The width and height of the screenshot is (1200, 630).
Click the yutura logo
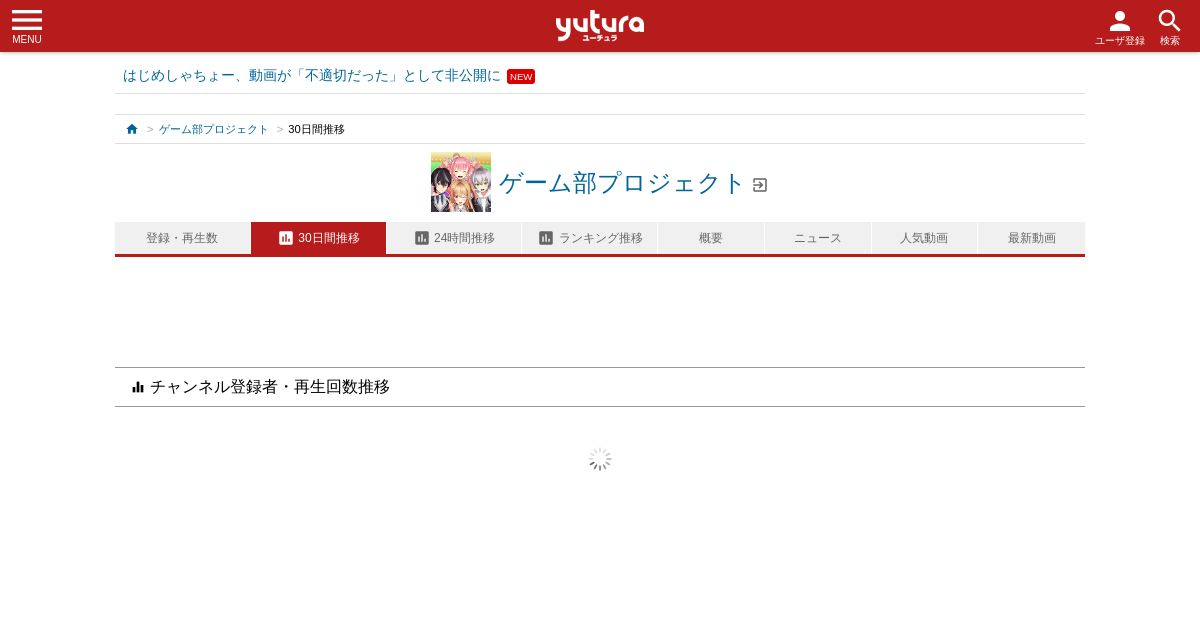[600, 25]
